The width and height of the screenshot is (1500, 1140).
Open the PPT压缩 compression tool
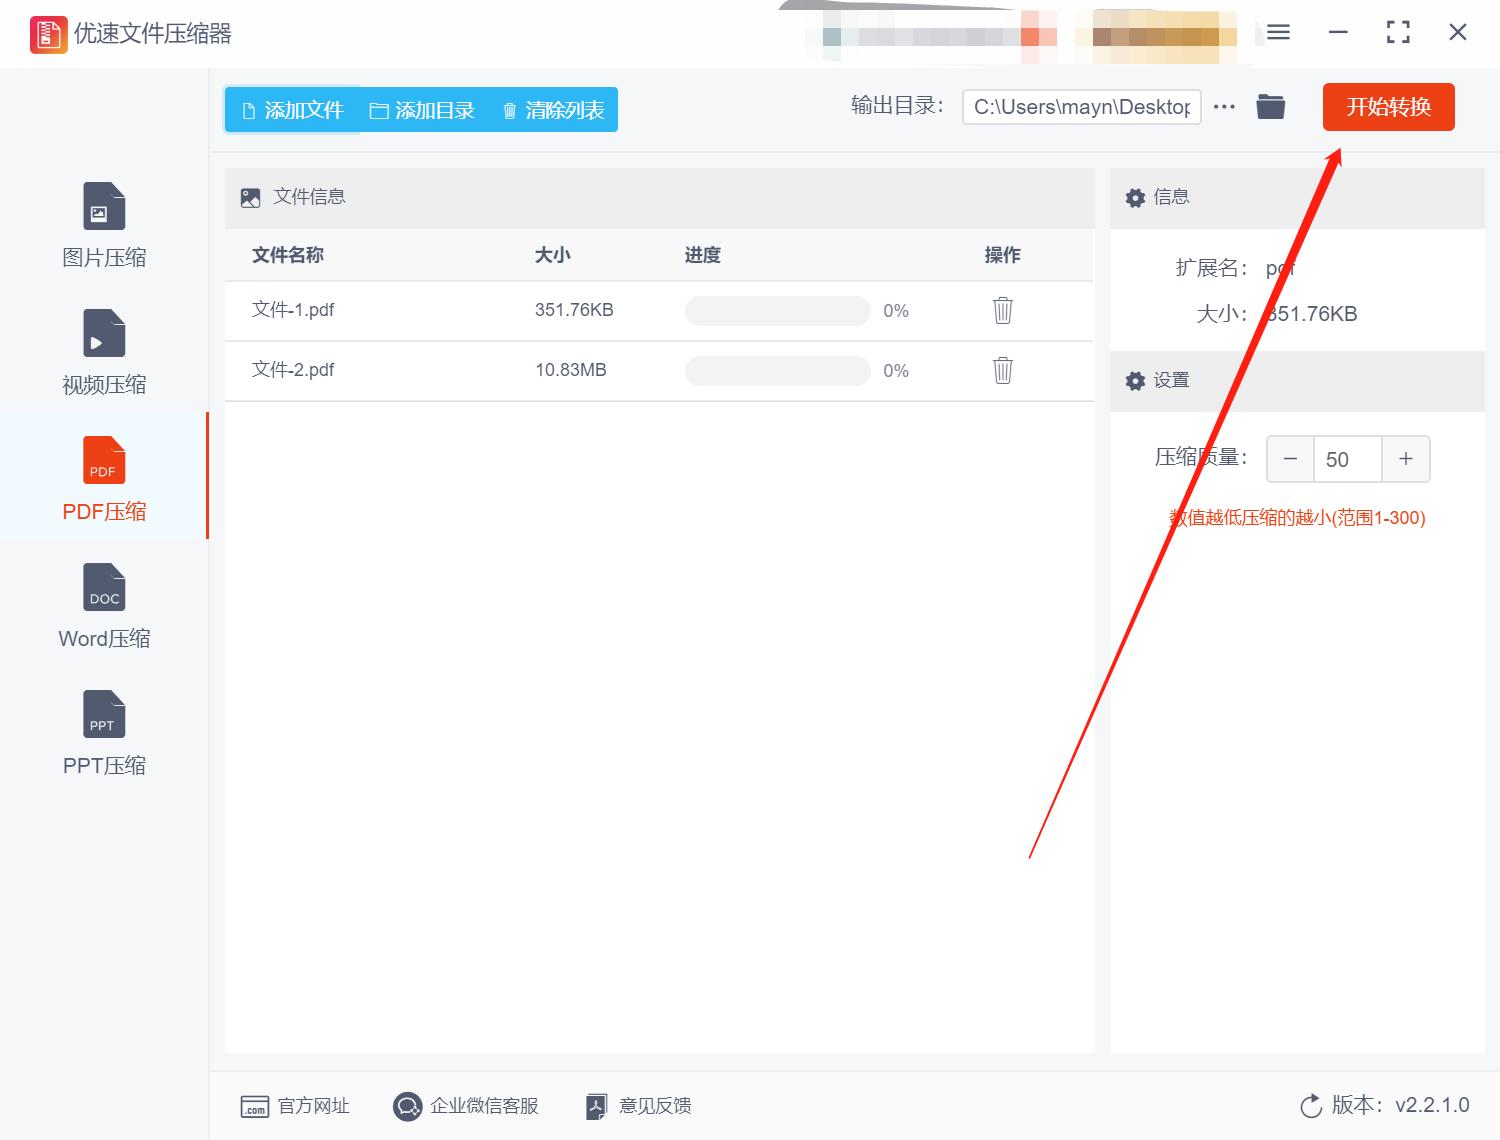click(x=104, y=732)
